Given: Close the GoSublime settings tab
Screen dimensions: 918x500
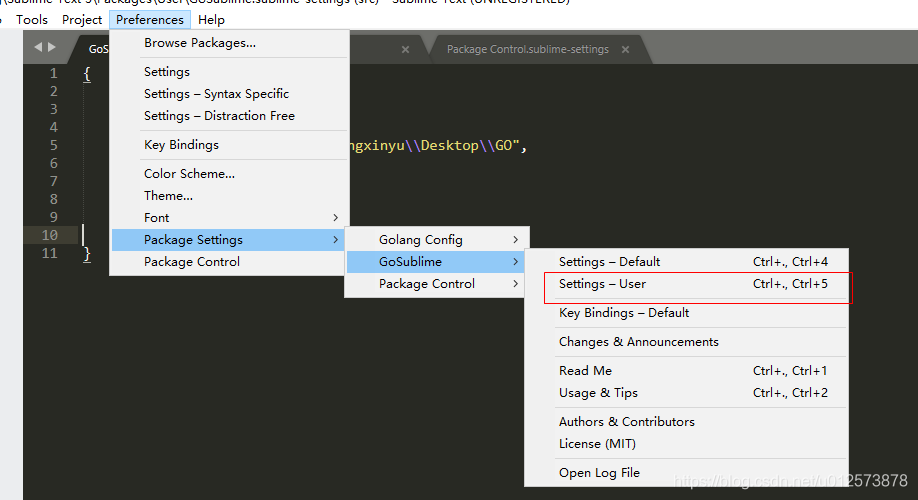Looking at the screenshot, I should 405,50.
